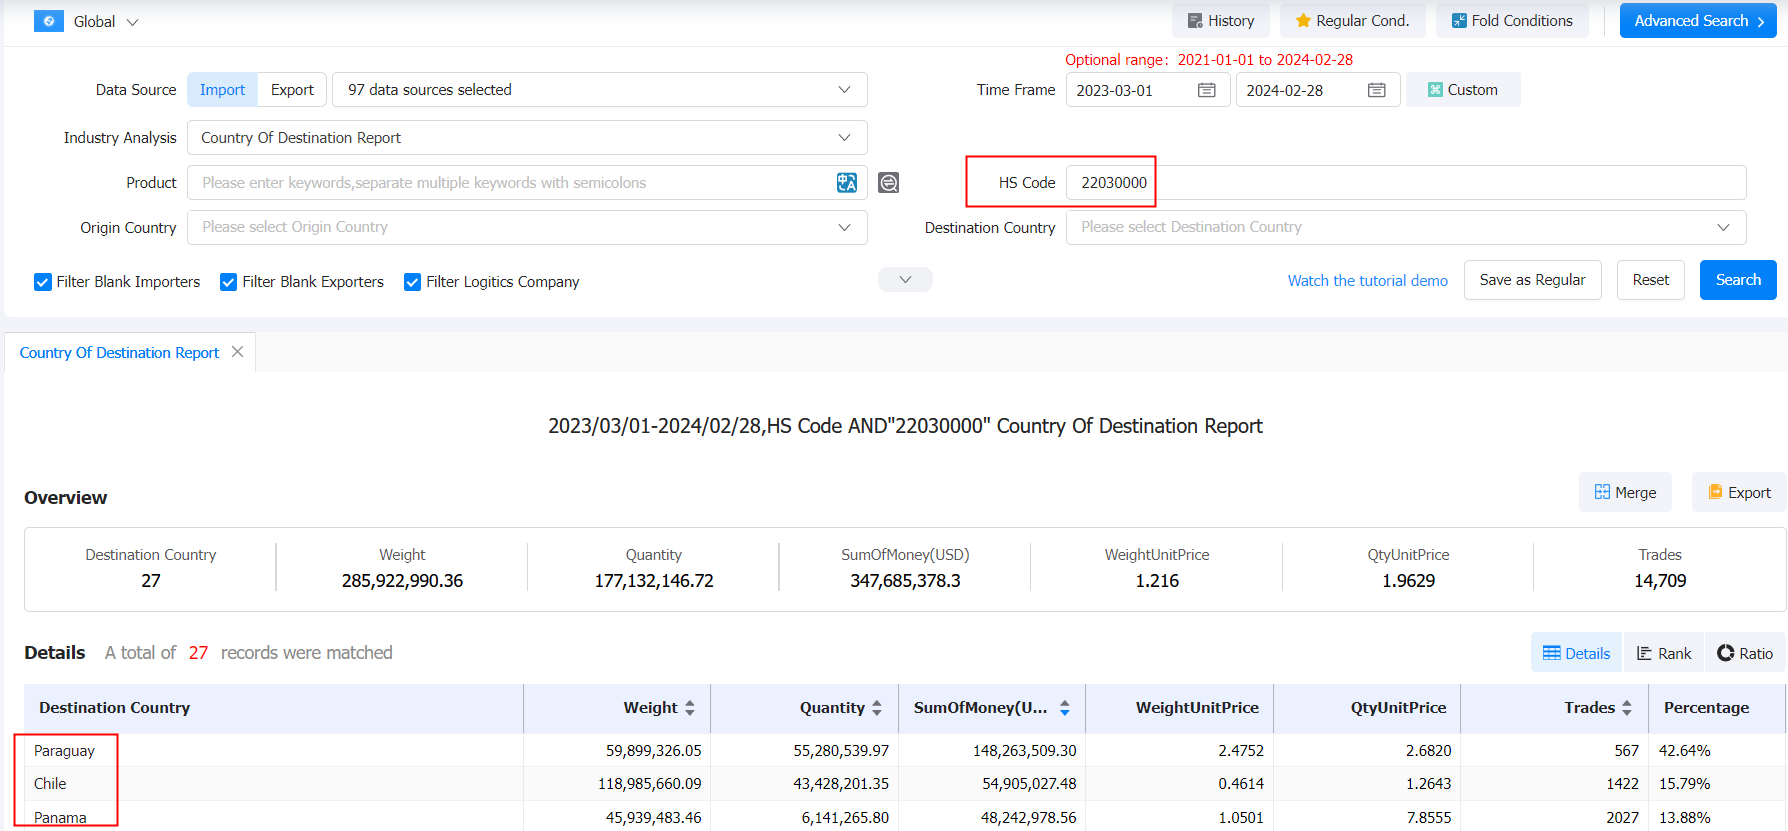
Task: Open the start date calendar icon
Action: [x=1206, y=90]
